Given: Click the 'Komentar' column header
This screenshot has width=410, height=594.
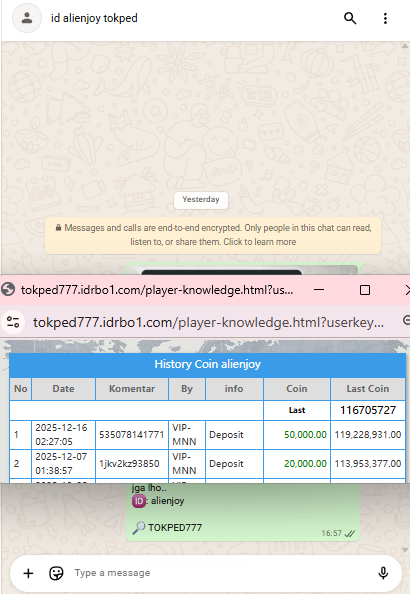Looking at the screenshot, I should [132, 389].
